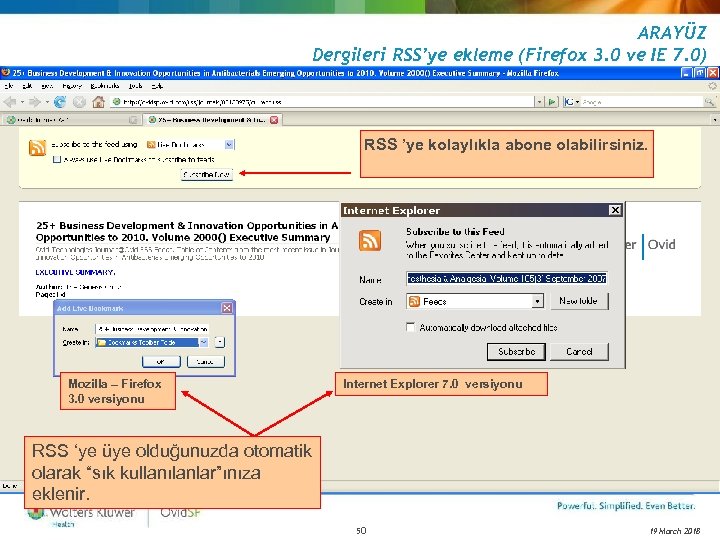Enable Automatically download attached files checkbox
This screenshot has width=720, height=540.
410,327
